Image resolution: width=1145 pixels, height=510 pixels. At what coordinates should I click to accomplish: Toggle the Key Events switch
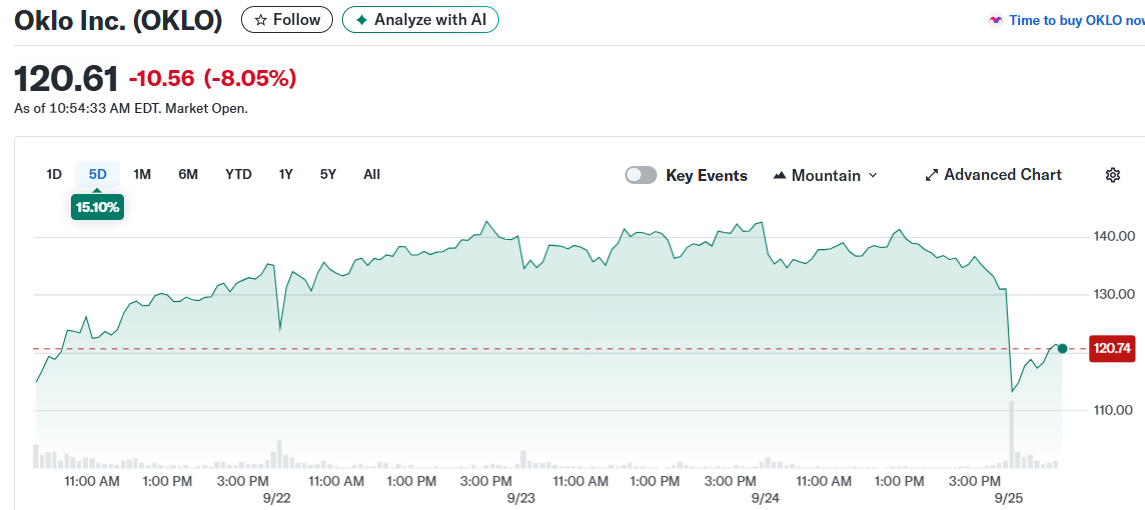[641, 175]
